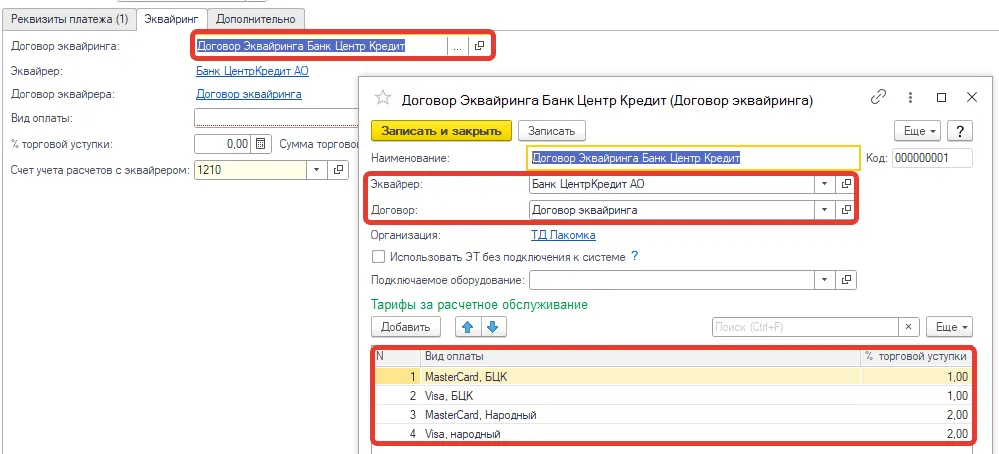
Task: Open help with question mark button
Action: pyautogui.click(x=959, y=131)
